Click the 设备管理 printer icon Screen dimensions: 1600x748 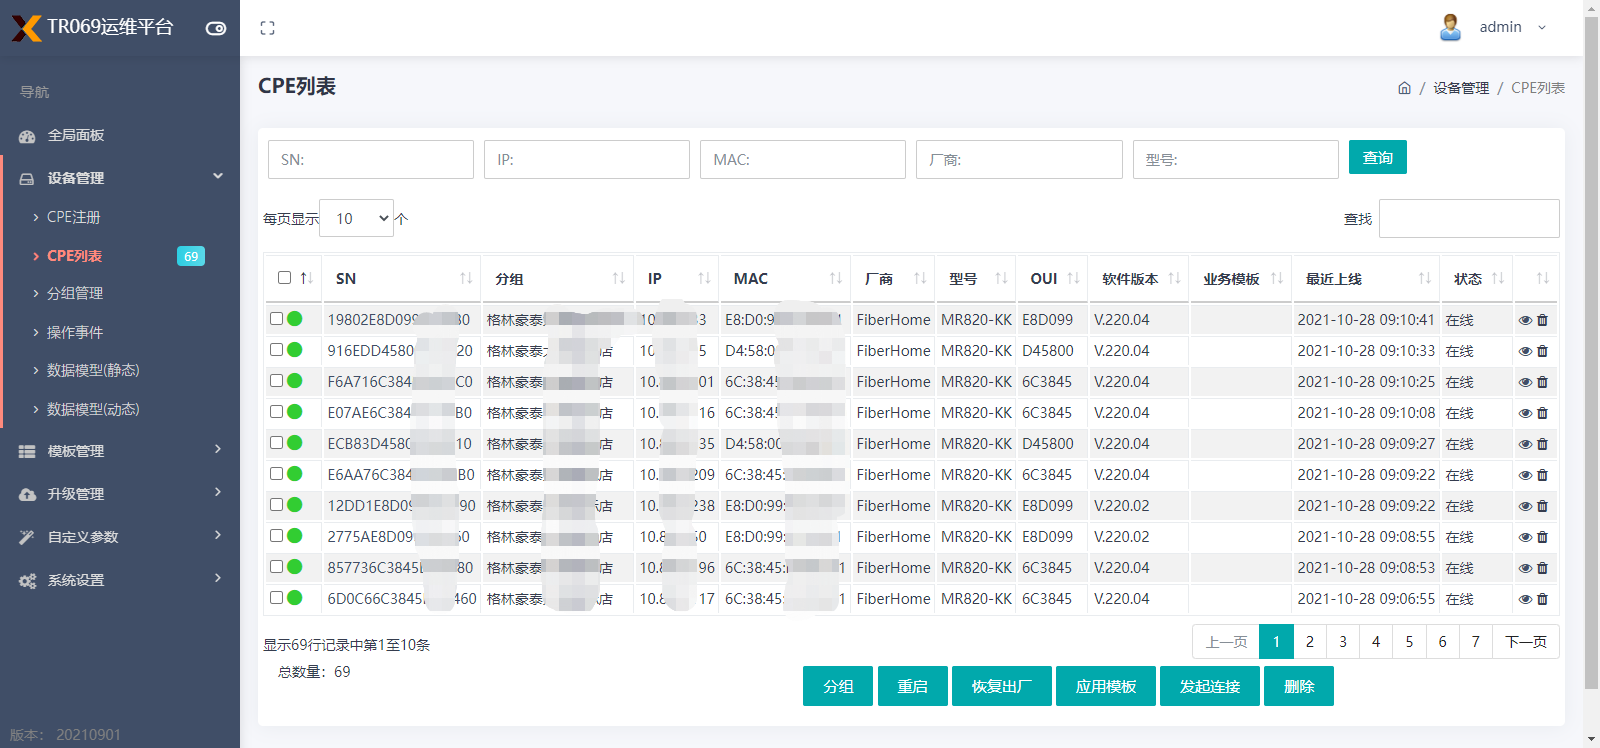tap(27, 179)
